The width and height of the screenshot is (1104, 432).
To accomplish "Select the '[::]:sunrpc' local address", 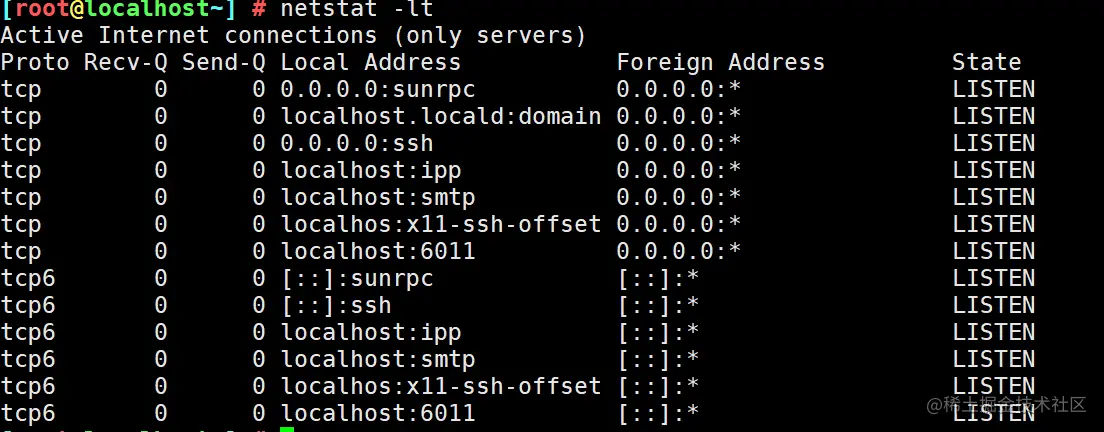I will pos(357,279).
